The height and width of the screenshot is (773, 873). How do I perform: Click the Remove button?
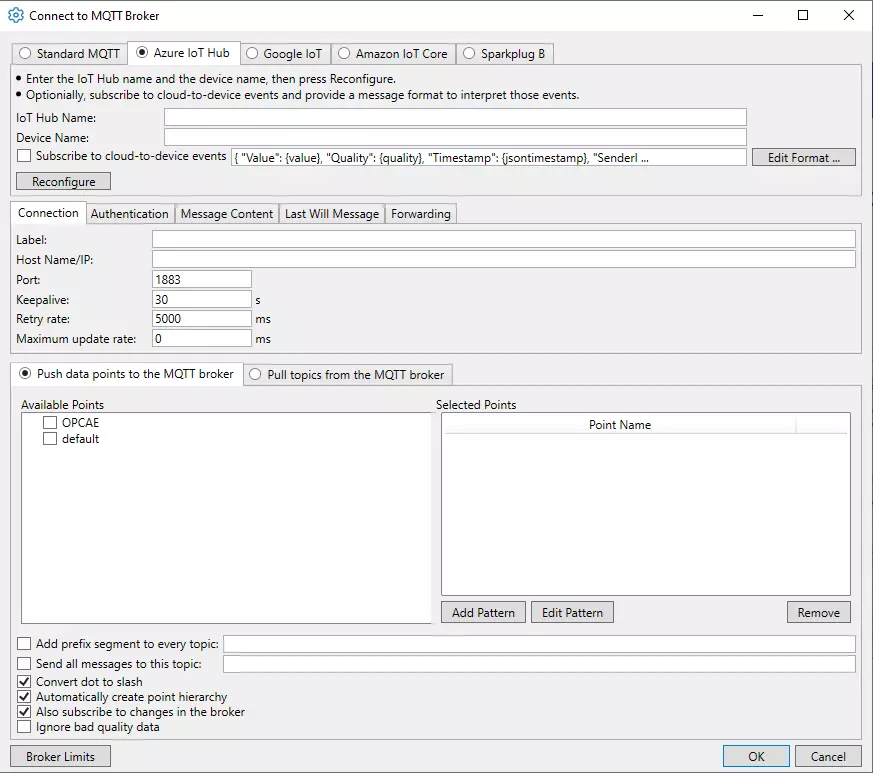pyautogui.click(x=818, y=613)
